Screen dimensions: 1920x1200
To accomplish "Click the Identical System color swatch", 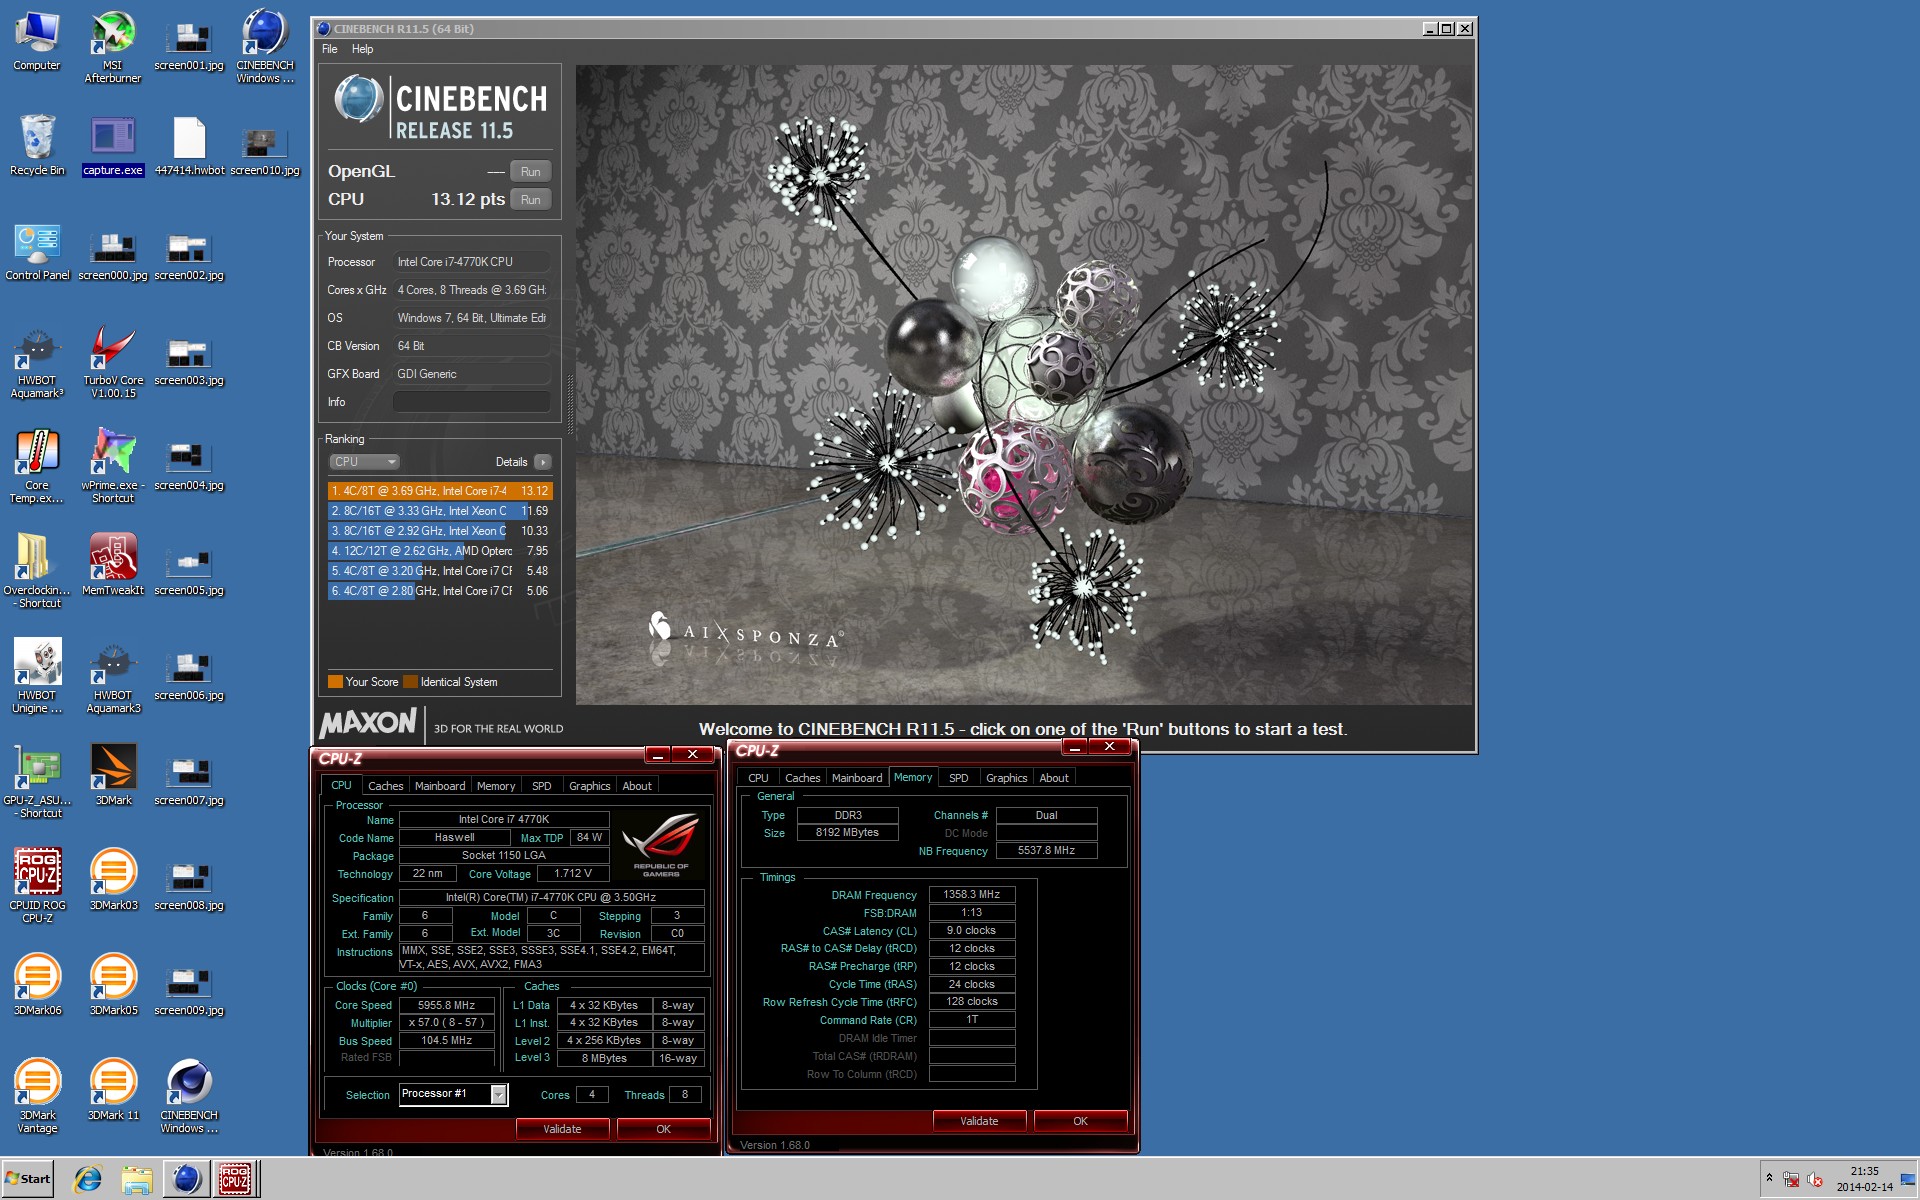I will coord(410,682).
